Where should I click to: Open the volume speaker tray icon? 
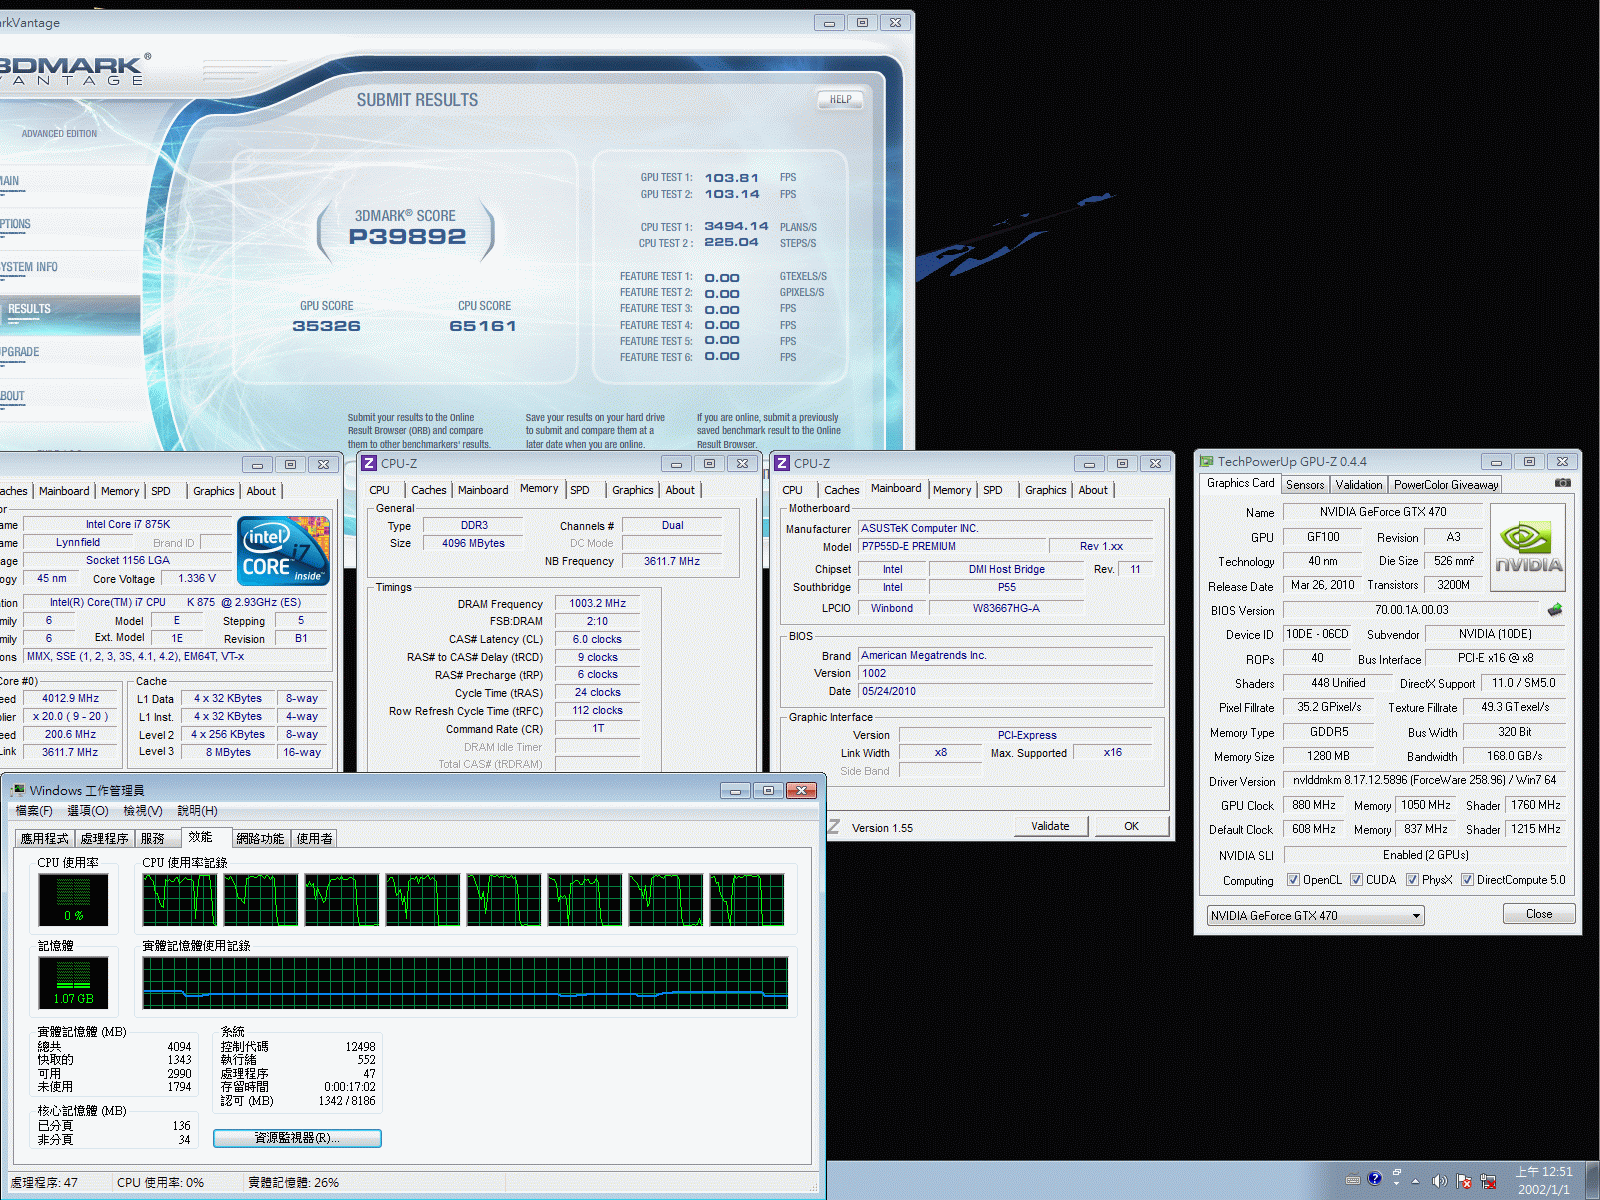(x=1438, y=1181)
